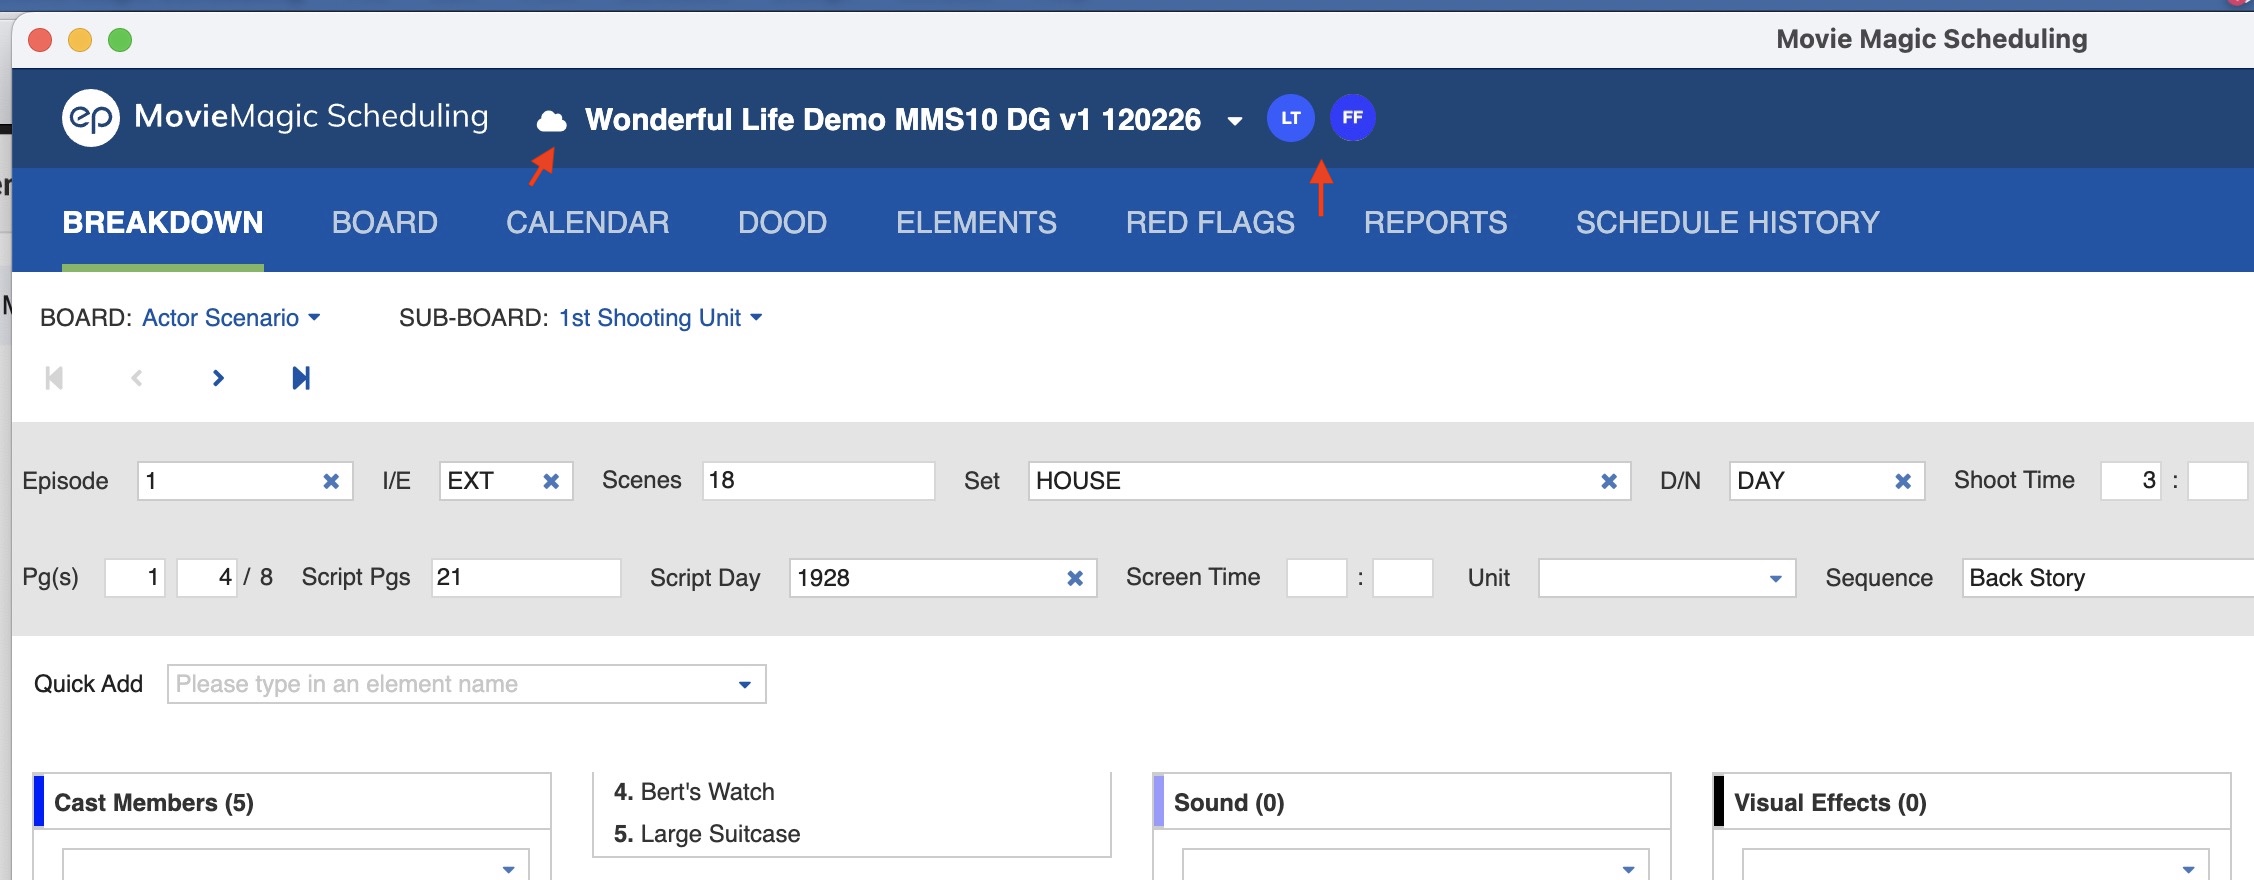Switch to the RED FLAGS tab
The image size is (2254, 880).
pos(1210,222)
